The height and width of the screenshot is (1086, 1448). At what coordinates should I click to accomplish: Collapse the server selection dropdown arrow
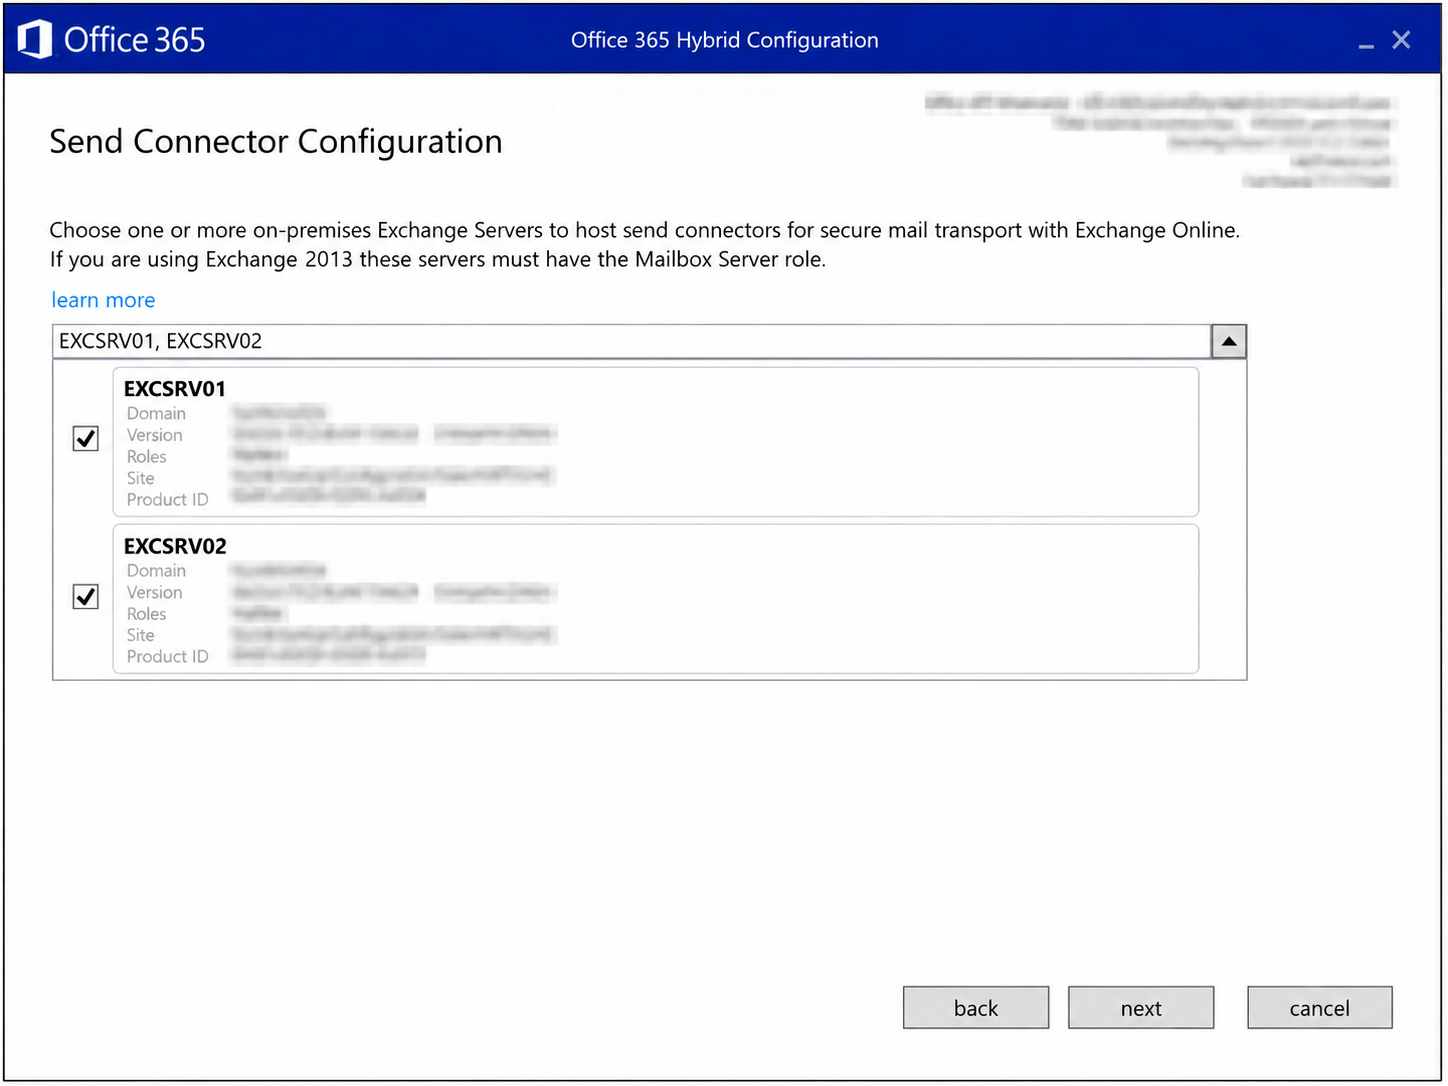1229,341
